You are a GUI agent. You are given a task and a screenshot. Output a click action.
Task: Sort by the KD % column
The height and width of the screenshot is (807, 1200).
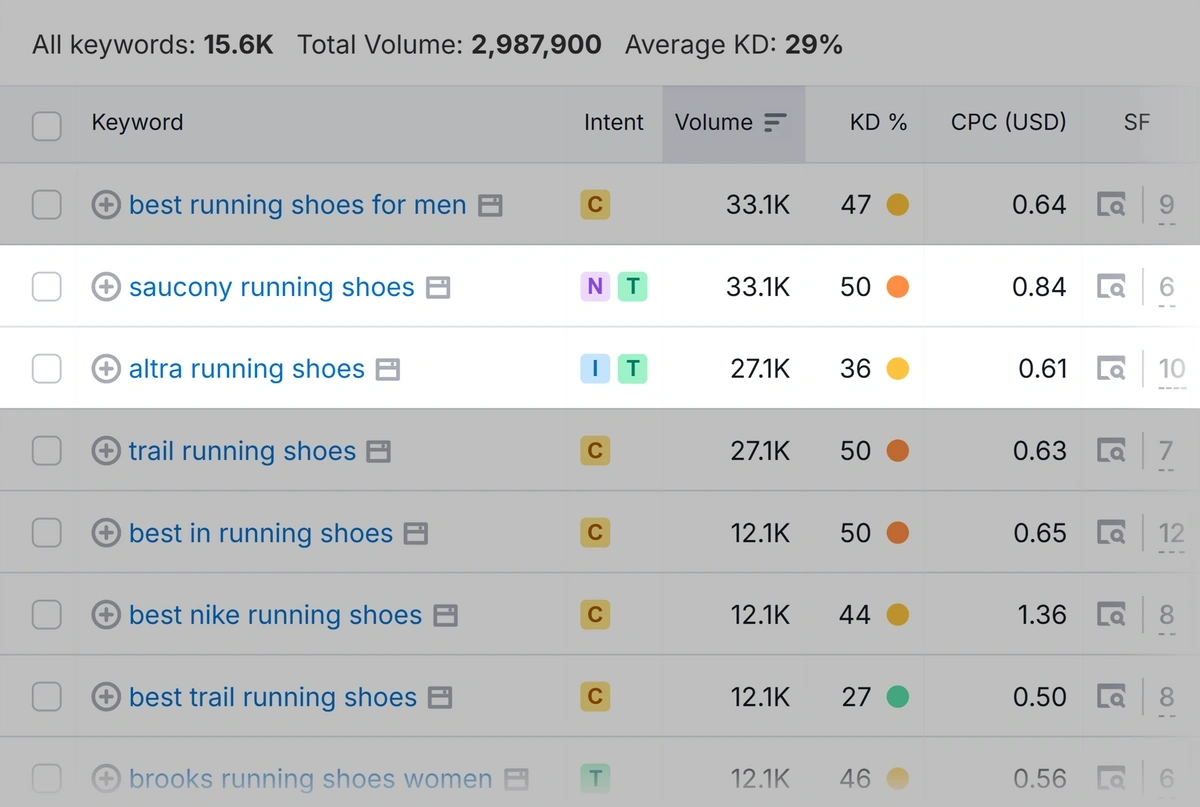(x=878, y=123)
